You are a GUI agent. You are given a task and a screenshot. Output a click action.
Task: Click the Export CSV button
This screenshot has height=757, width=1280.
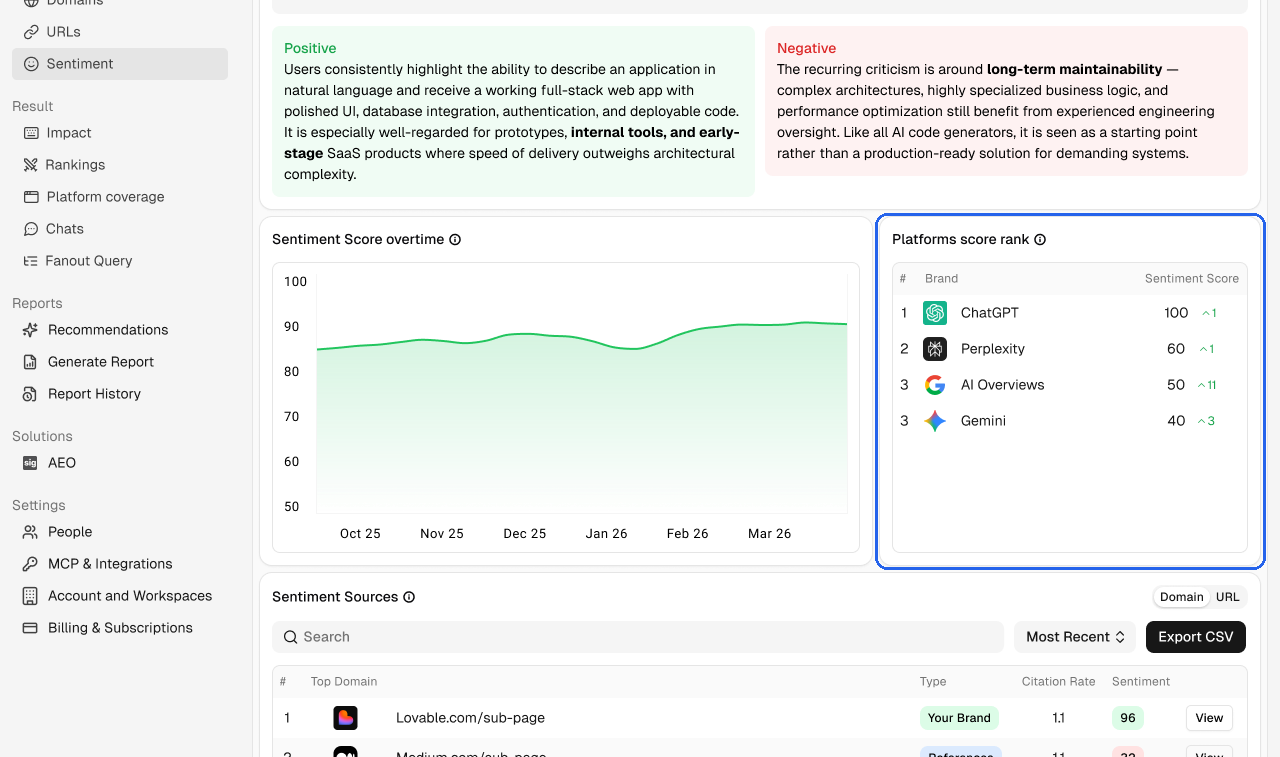[1196, 637]
